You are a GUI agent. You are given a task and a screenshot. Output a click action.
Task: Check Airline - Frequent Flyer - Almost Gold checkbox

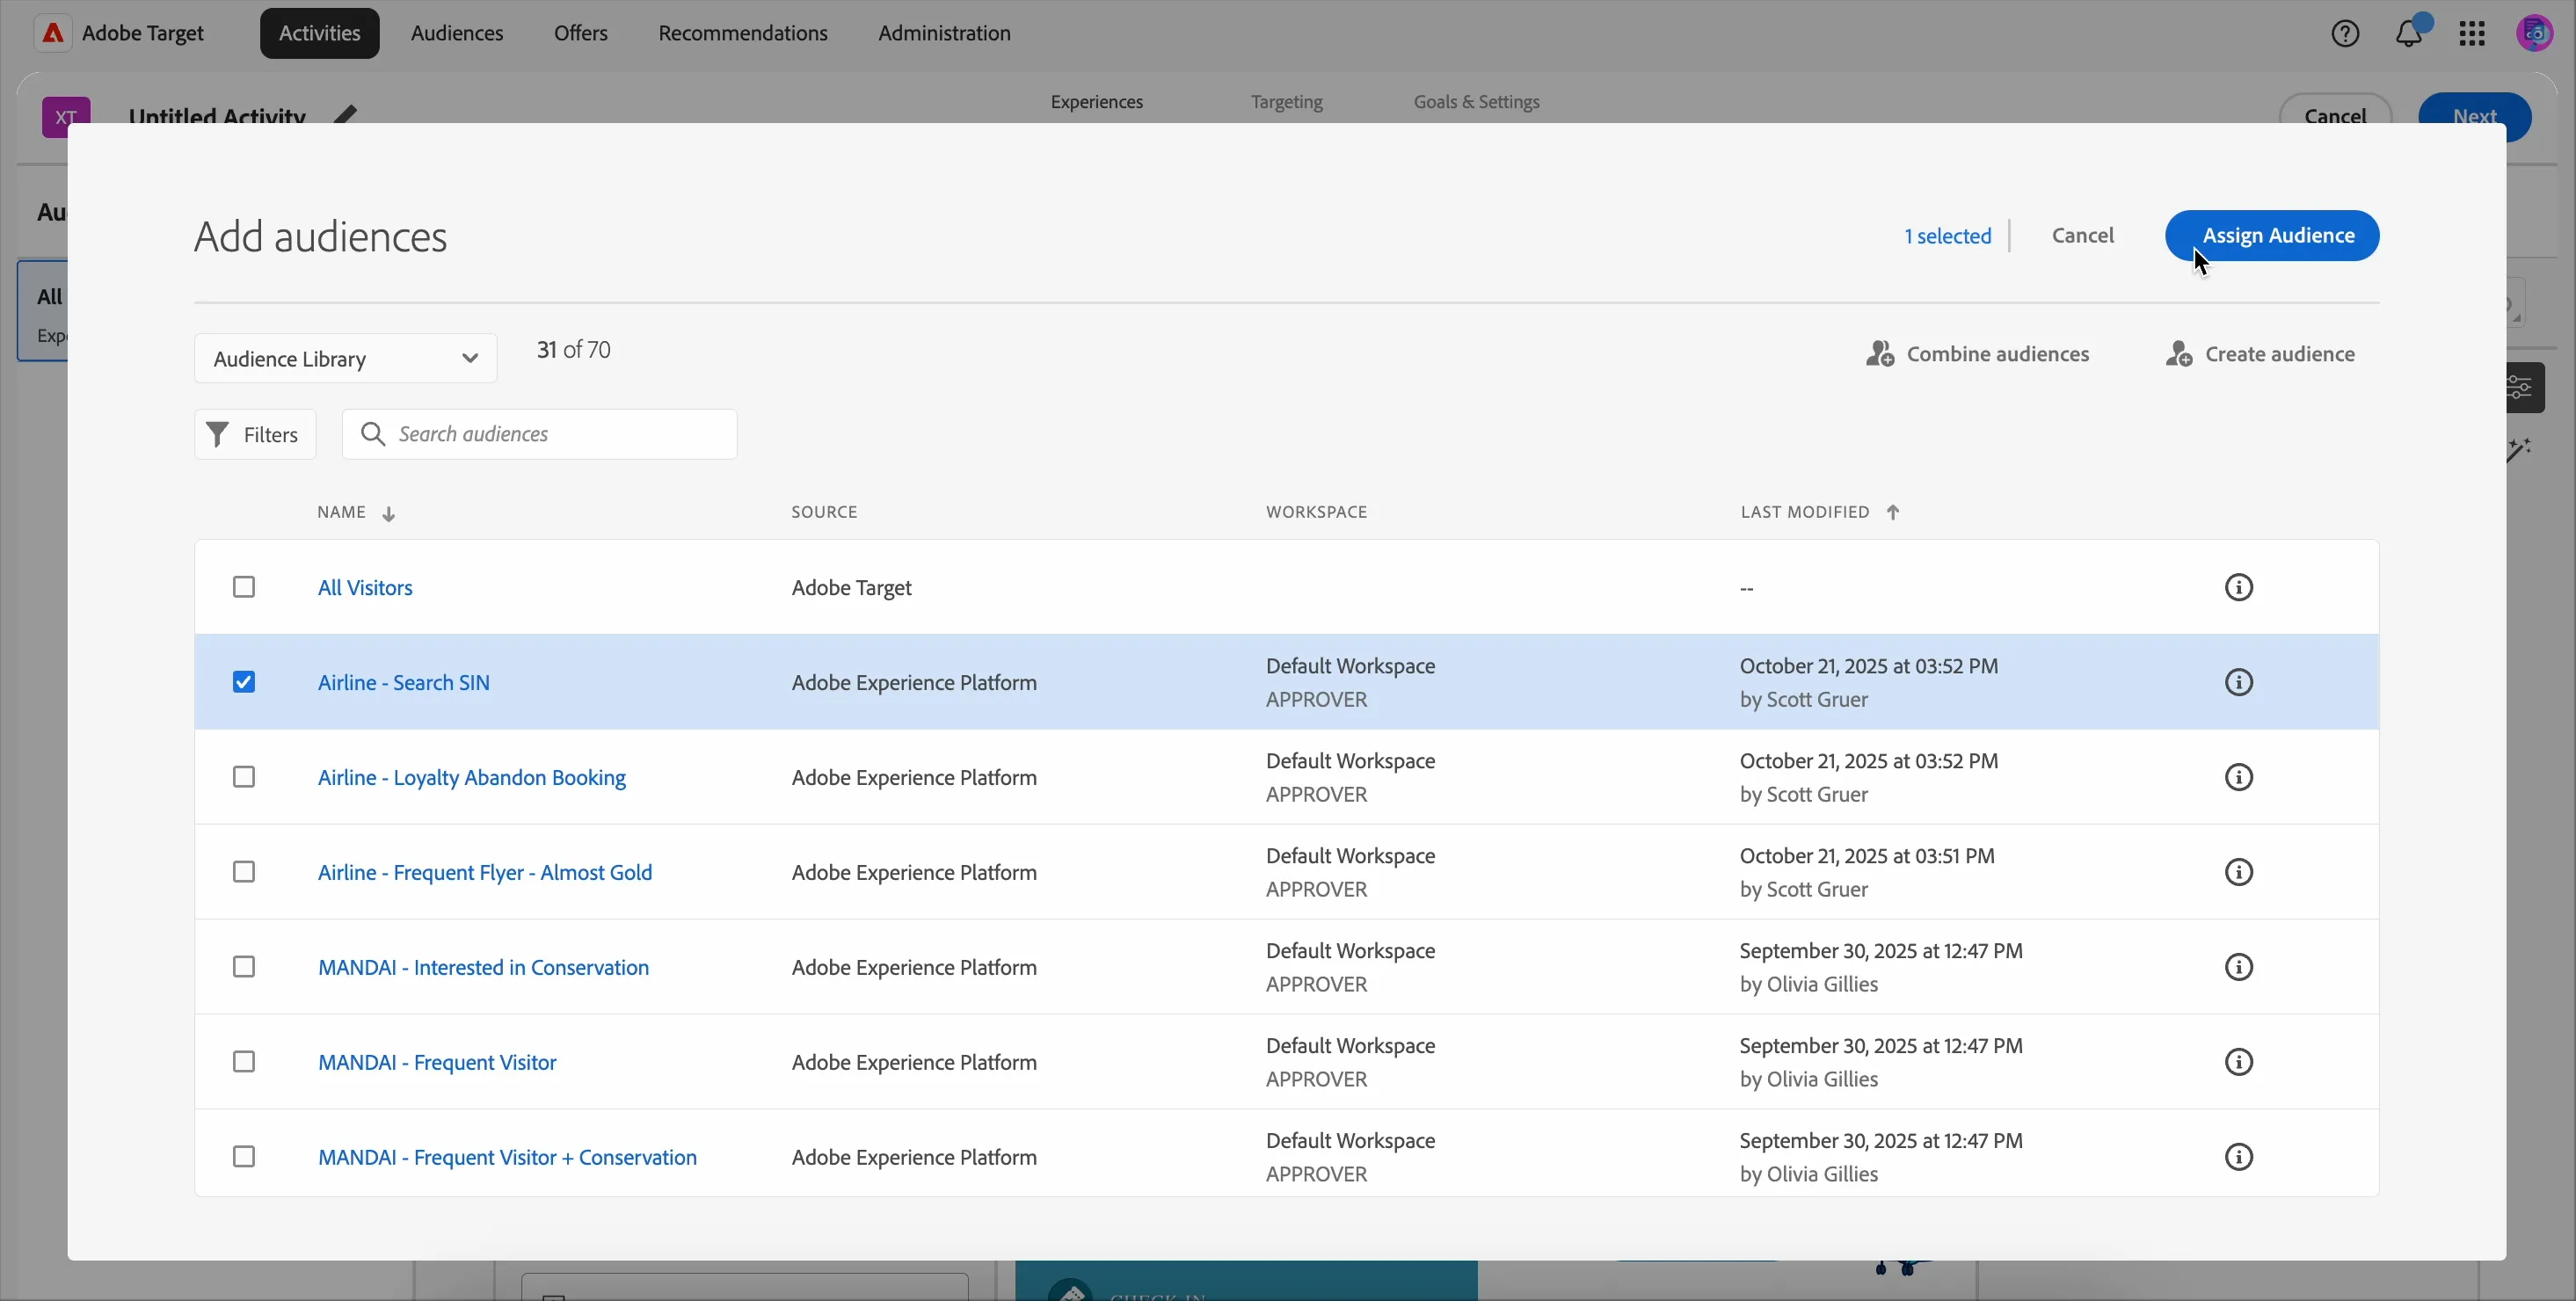244,872
